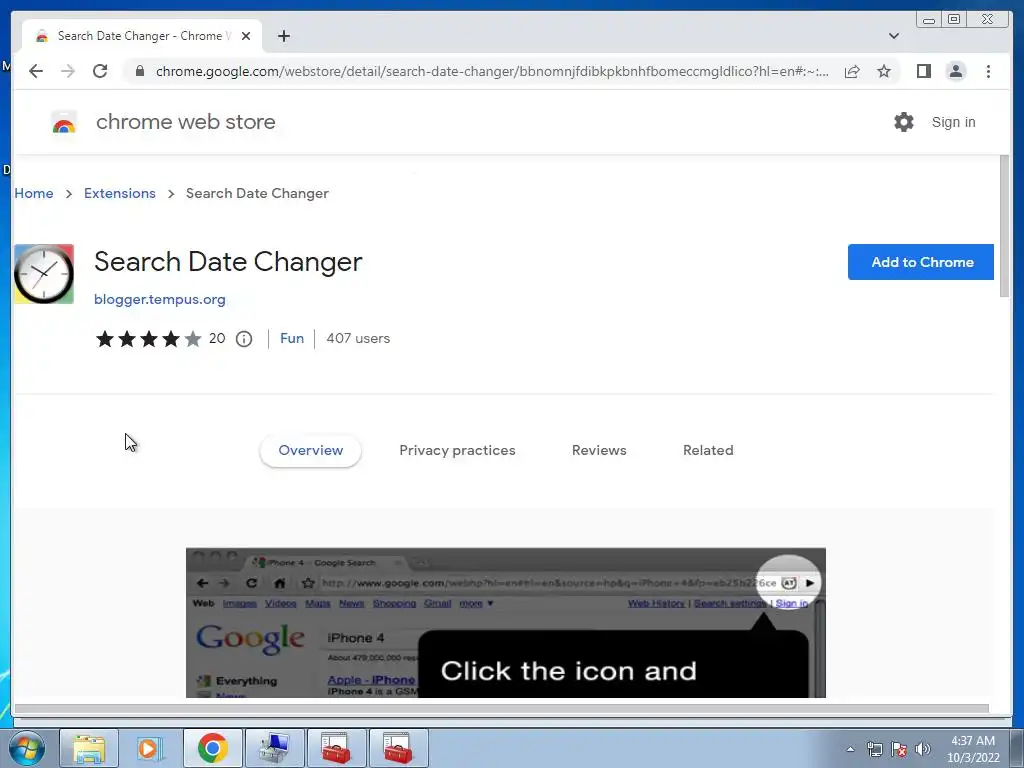Open Action Center flag icon
This screenshot has height=768, width=1024.
pyautogui.click(x=899, y=749)
